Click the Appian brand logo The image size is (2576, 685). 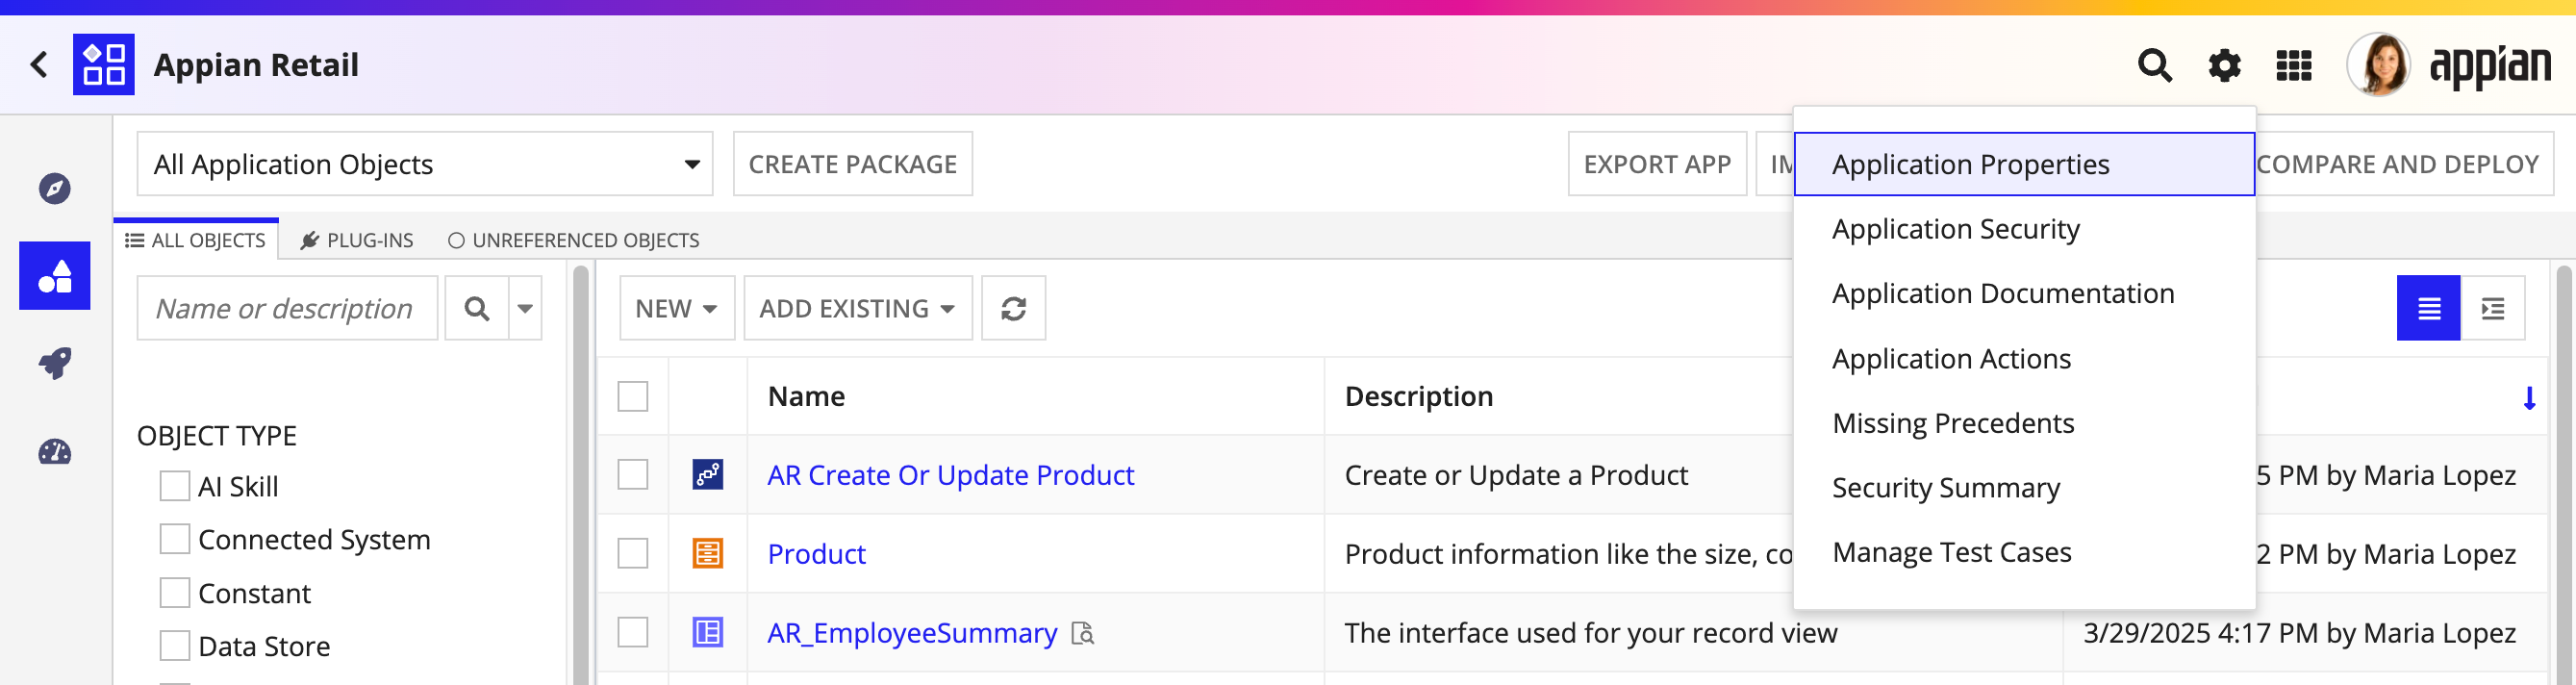pos(2490,66)
